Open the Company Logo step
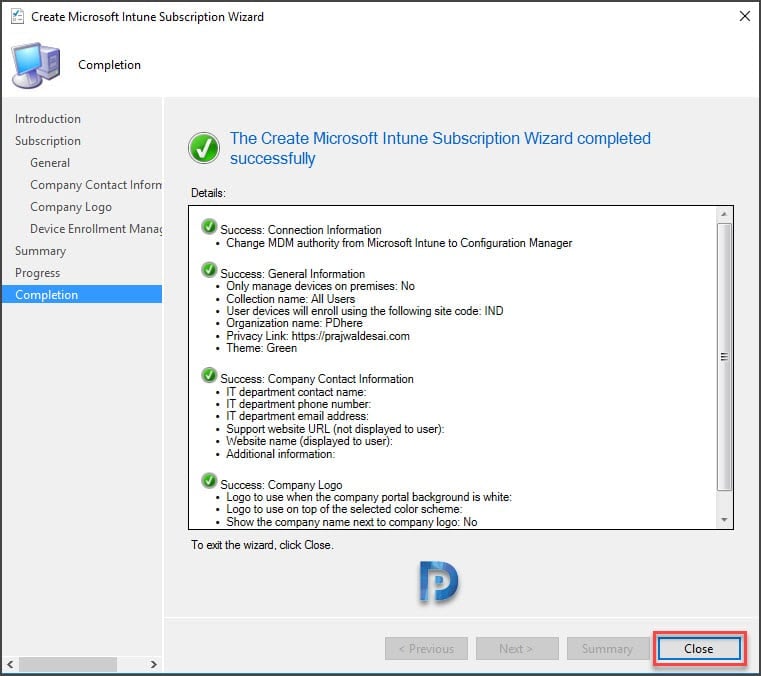The image size is (761, 676). click(x=71, y=207)
